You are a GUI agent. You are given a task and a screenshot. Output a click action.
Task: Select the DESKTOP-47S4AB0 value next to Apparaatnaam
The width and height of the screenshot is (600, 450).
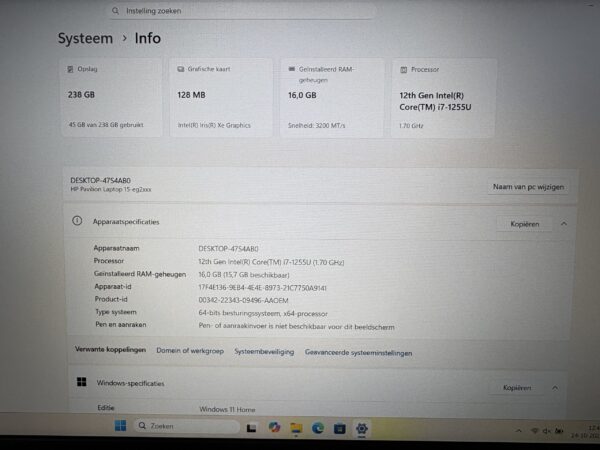point(228,249)
